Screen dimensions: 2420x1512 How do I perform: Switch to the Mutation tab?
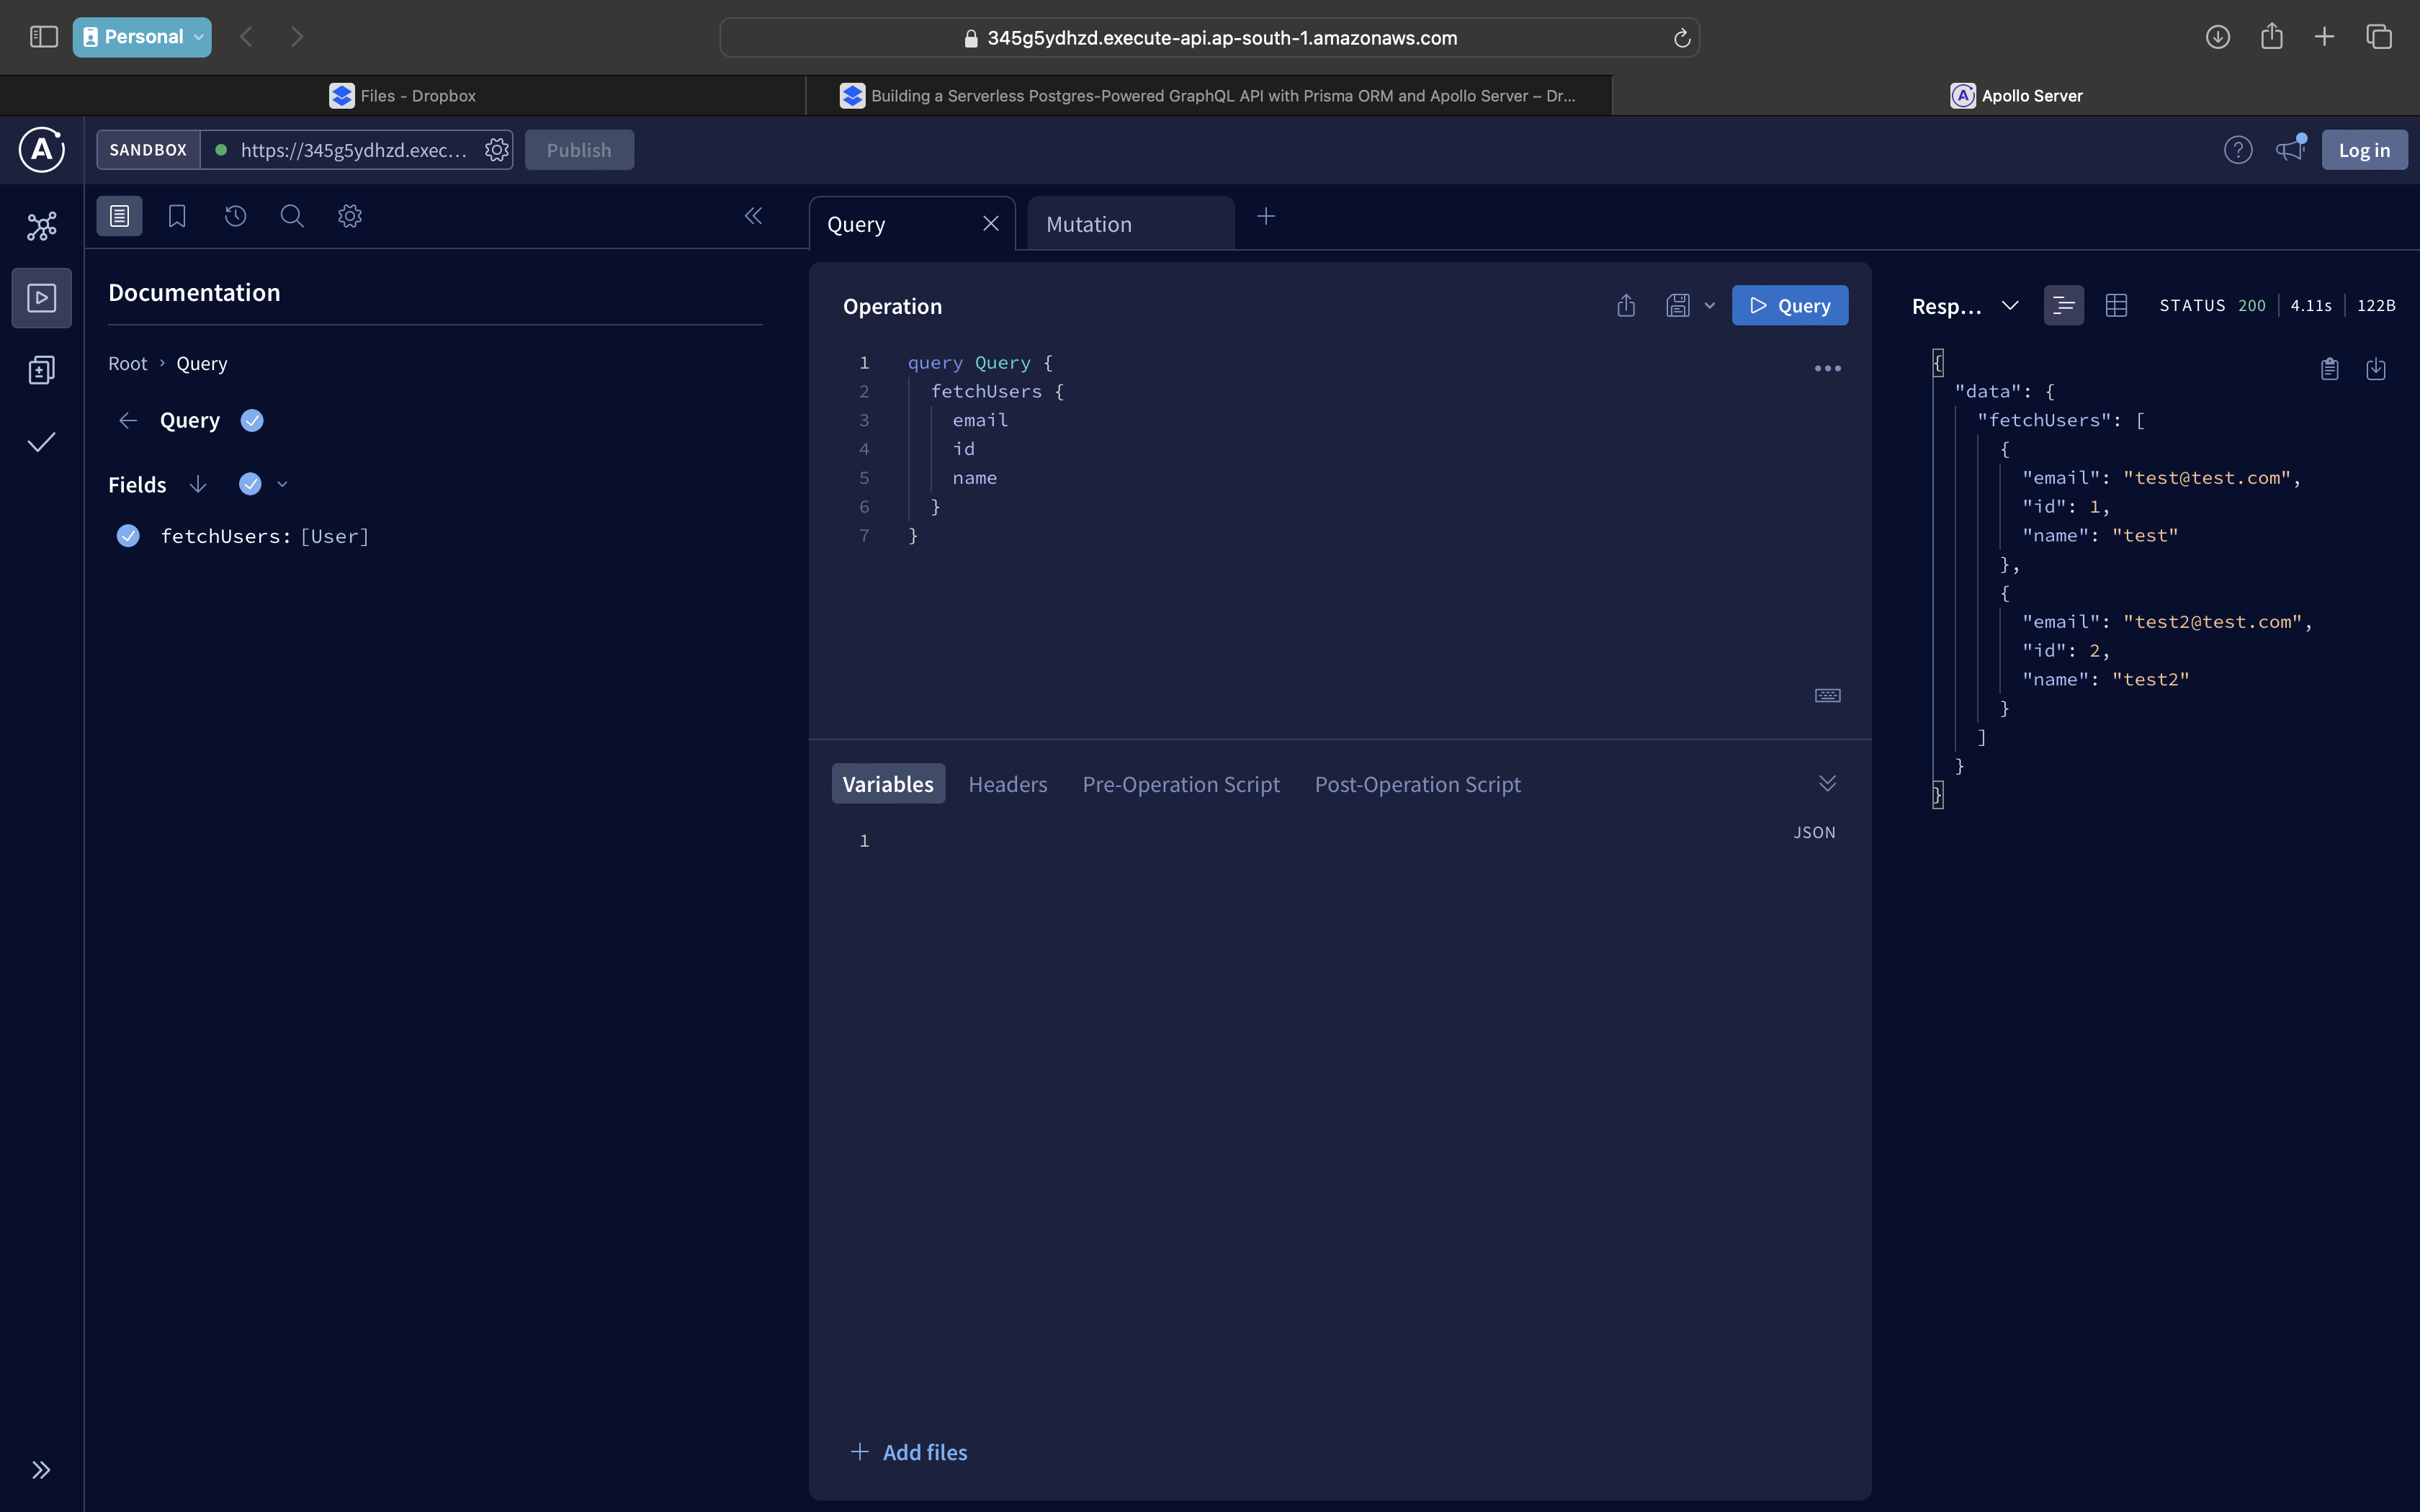[x=1131, y=224]
